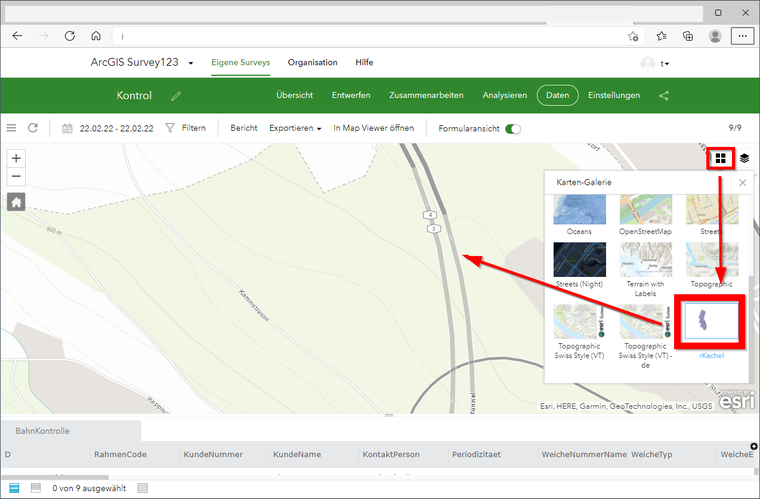Open browser profile avatar icon
The height and width of the screenshot is (499, 760).
pyautogui.click(x=715, y=36)
